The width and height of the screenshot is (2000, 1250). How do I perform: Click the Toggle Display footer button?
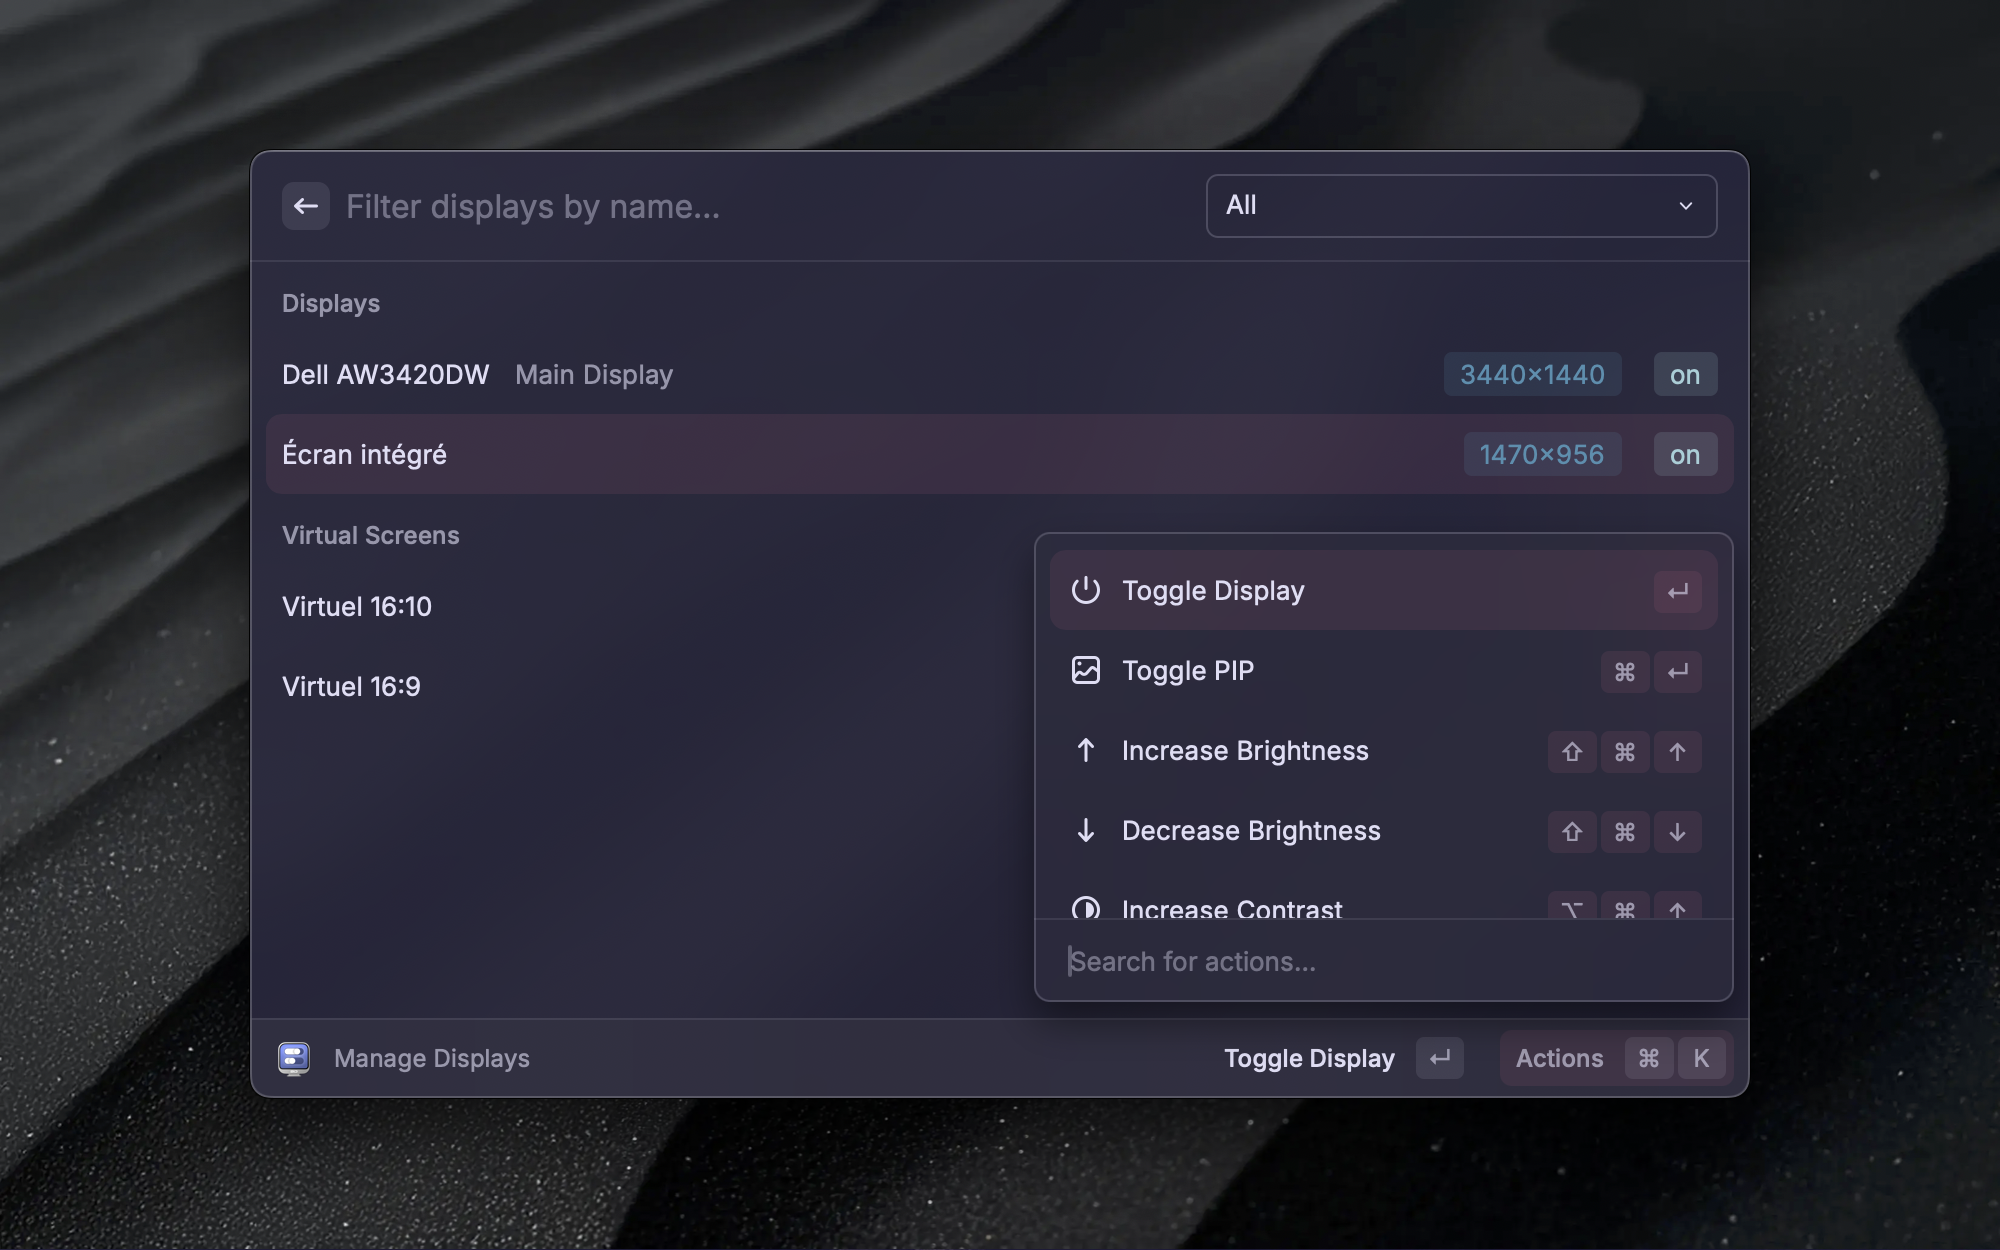(x=1308, y=1058)
